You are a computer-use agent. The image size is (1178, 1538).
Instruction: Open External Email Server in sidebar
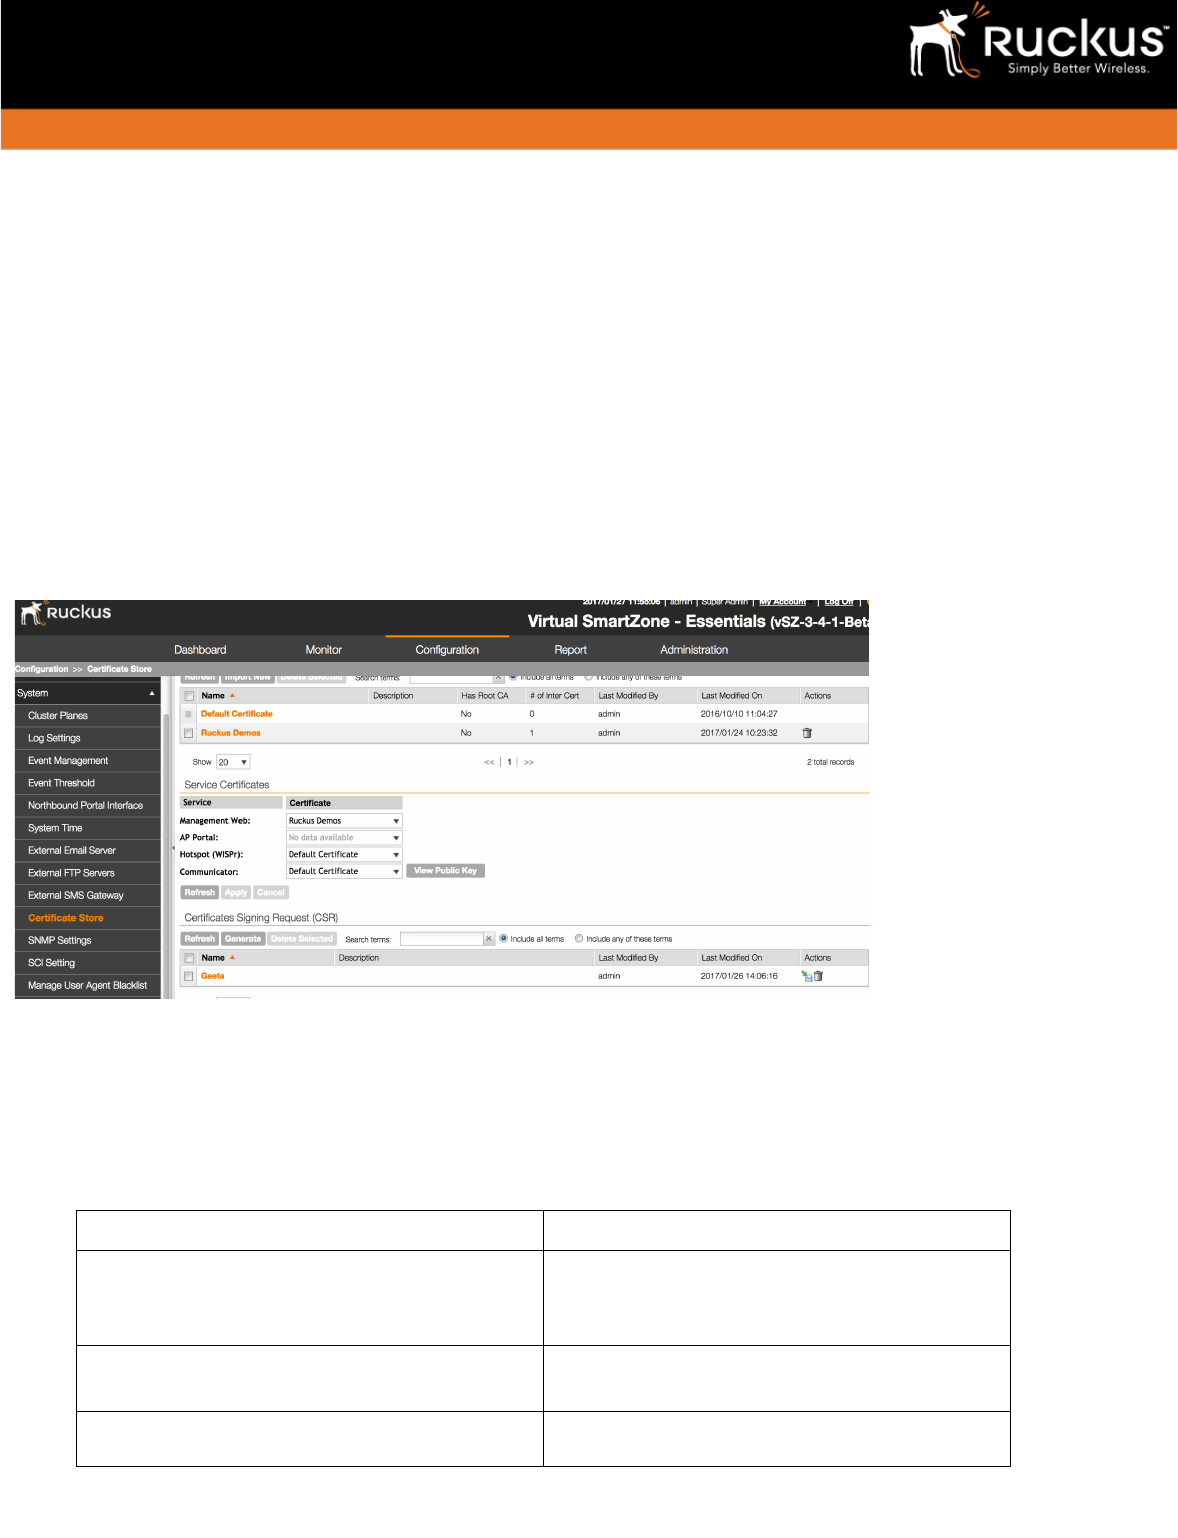[x=87, y=851]
